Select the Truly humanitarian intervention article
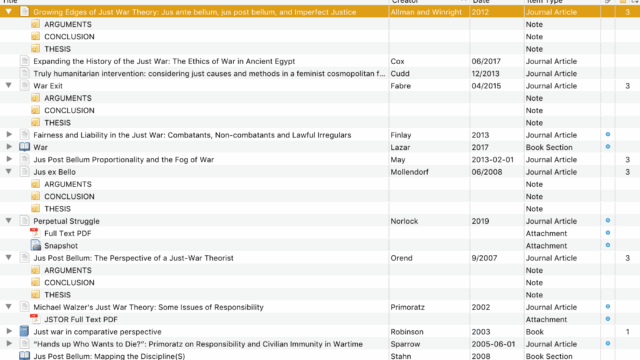 209,73
